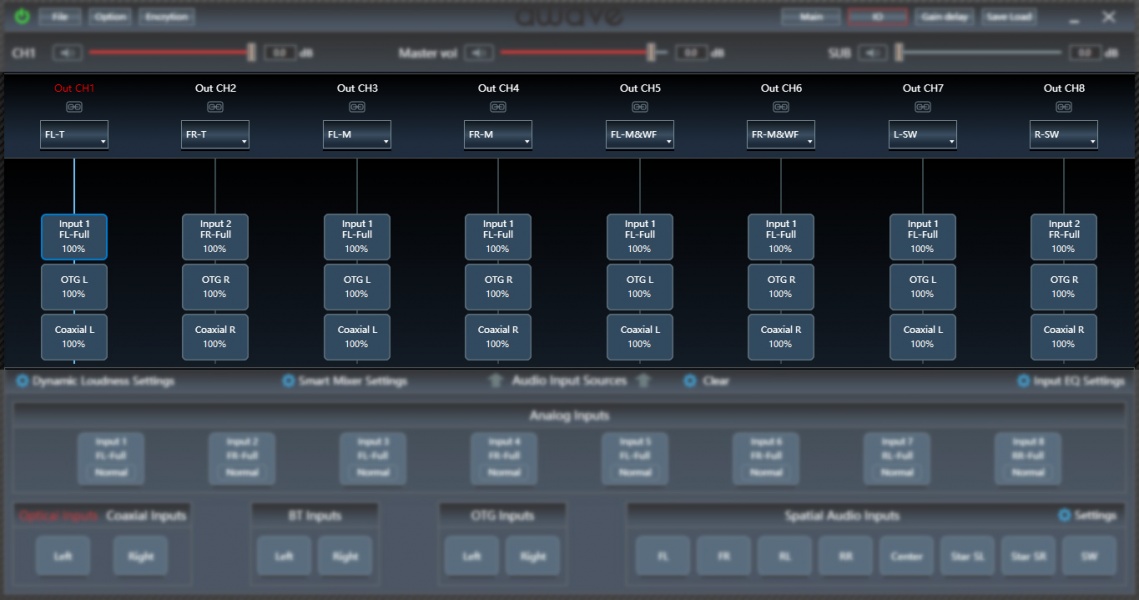Toggle OTG R source in Out CH4
The width and height of the screenshot is (1139, 600).
point(498,287)
